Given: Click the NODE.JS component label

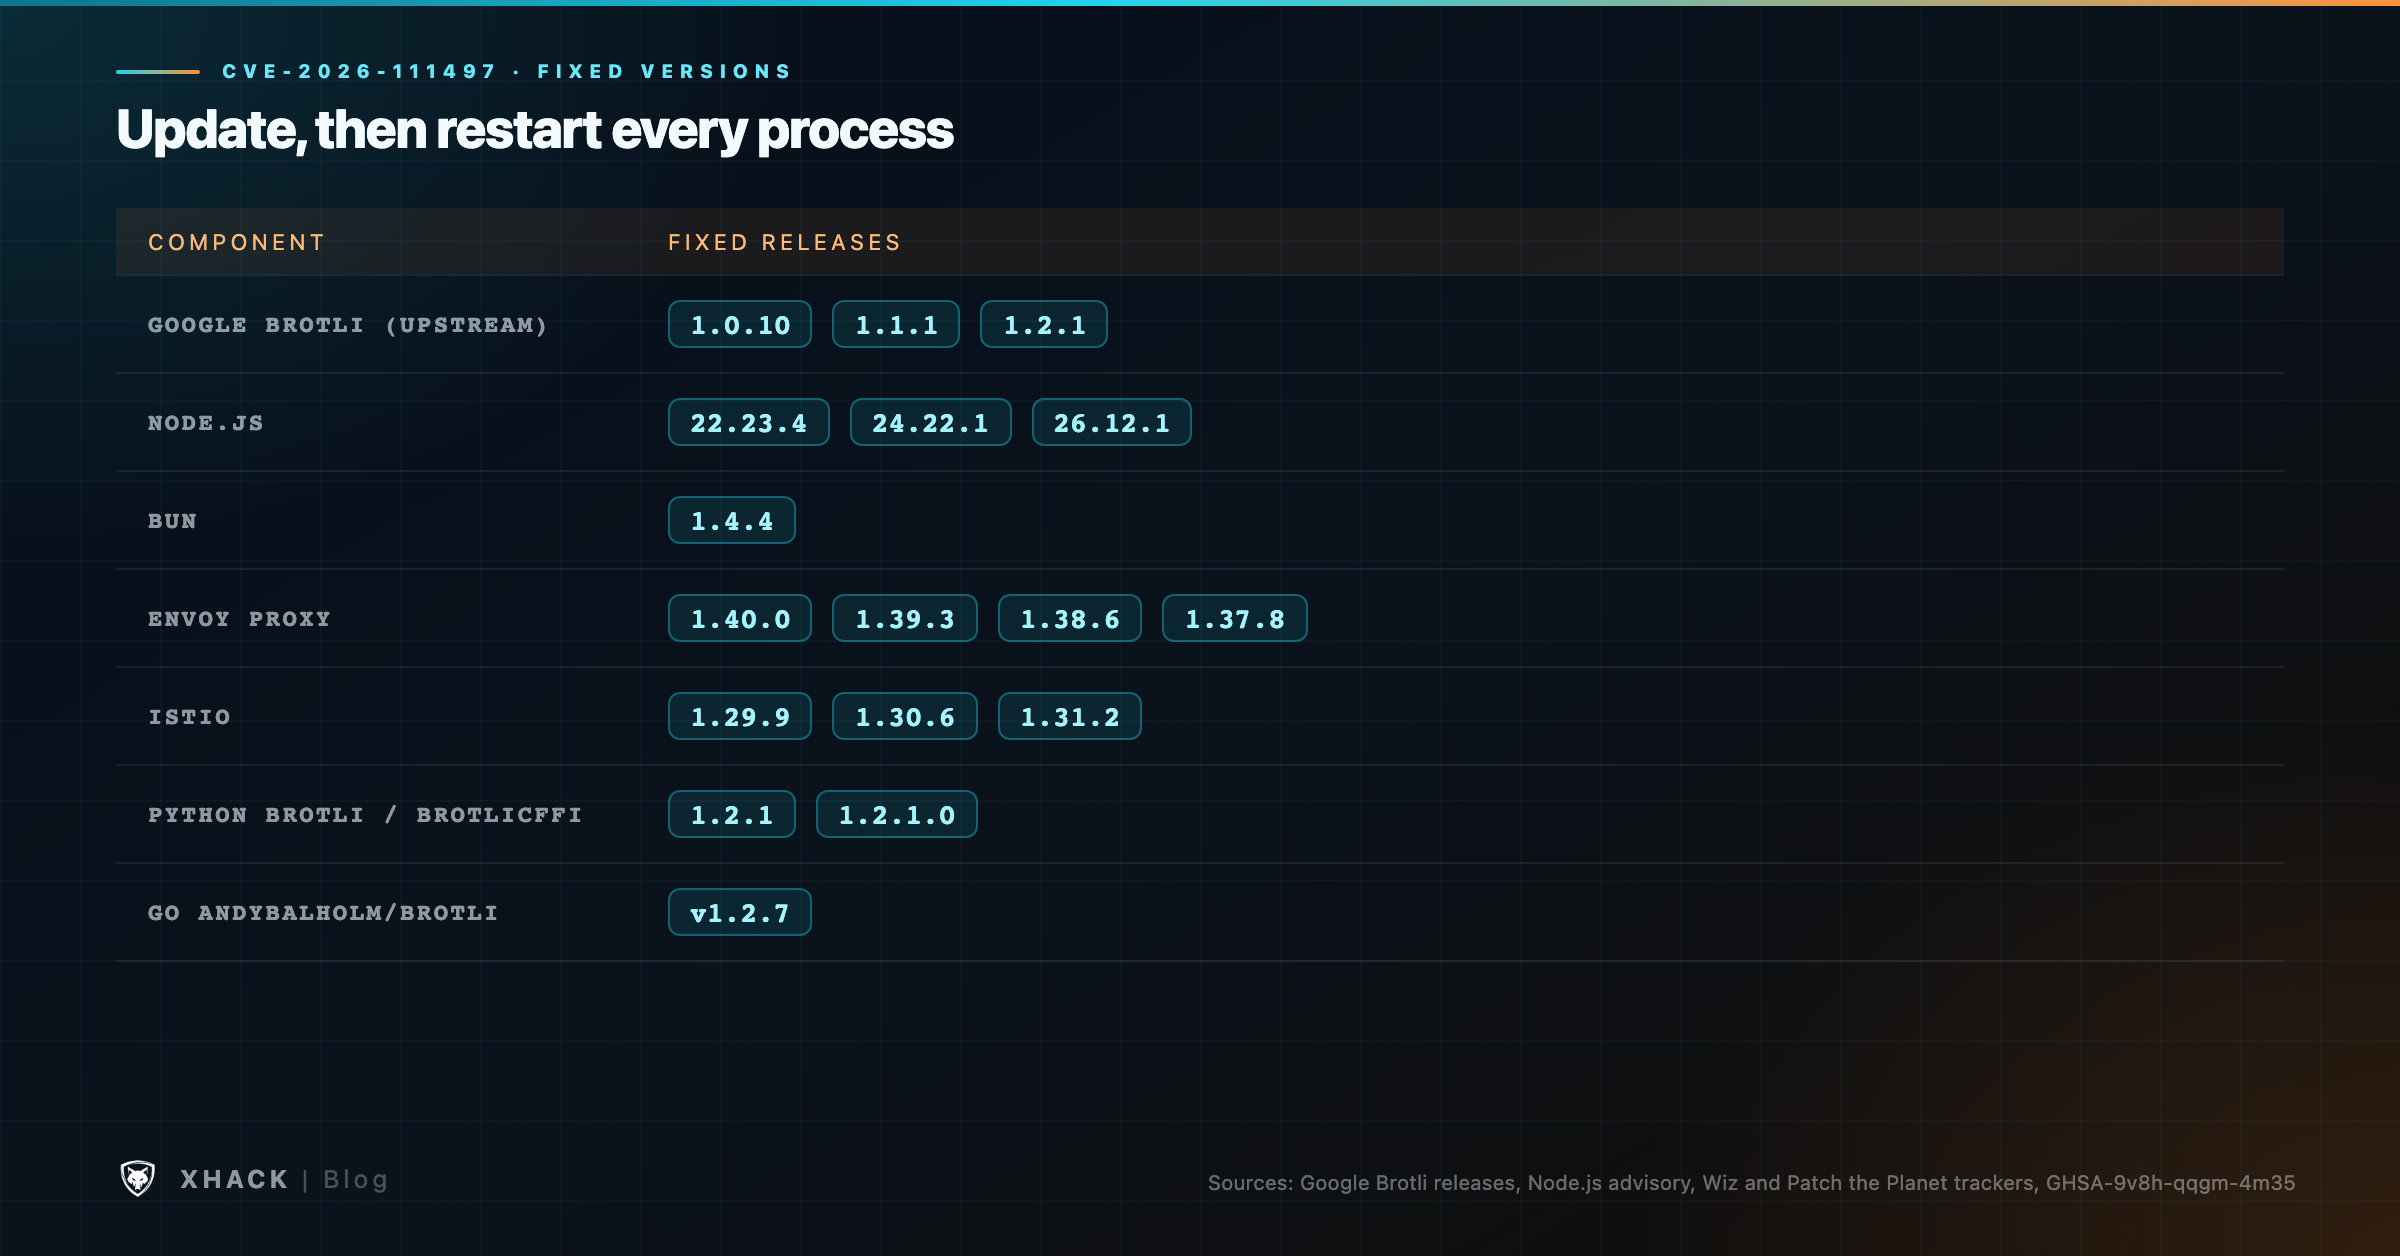Looking at the screenshot, I should [x=206, y=423].
